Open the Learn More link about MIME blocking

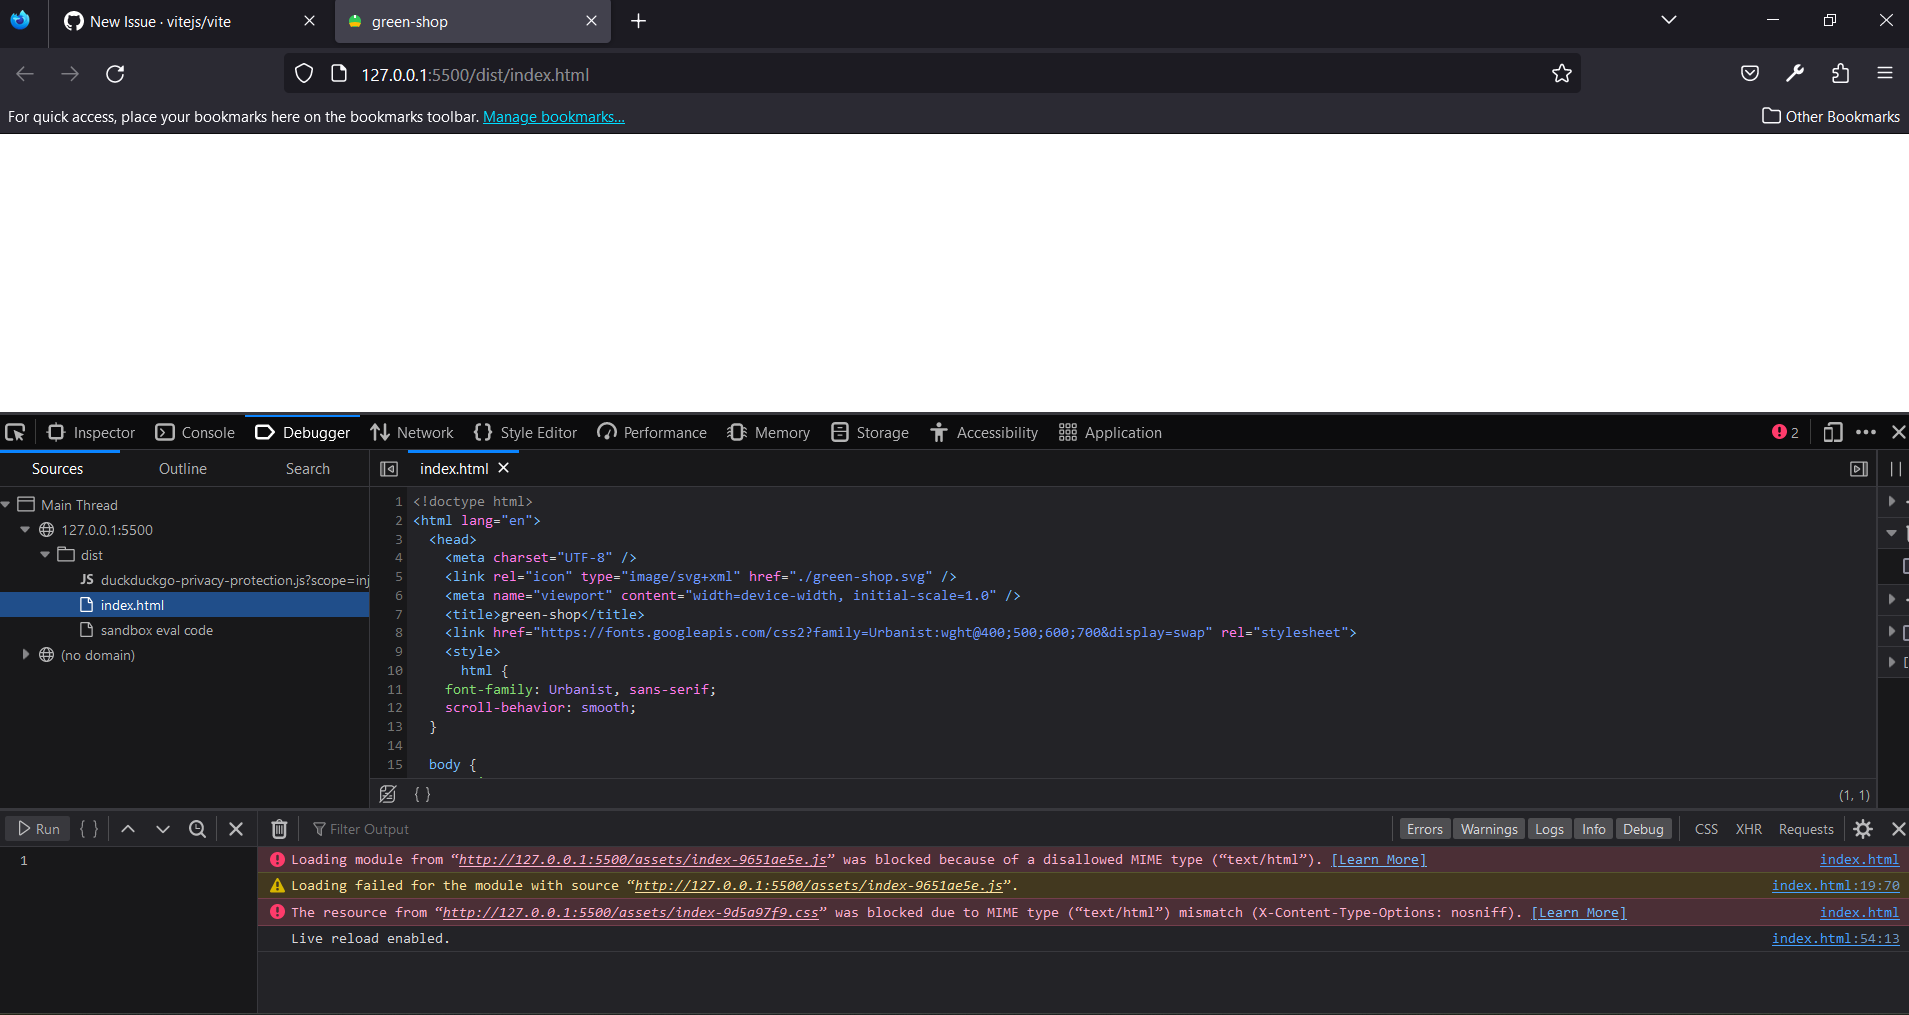(1378, 859)
